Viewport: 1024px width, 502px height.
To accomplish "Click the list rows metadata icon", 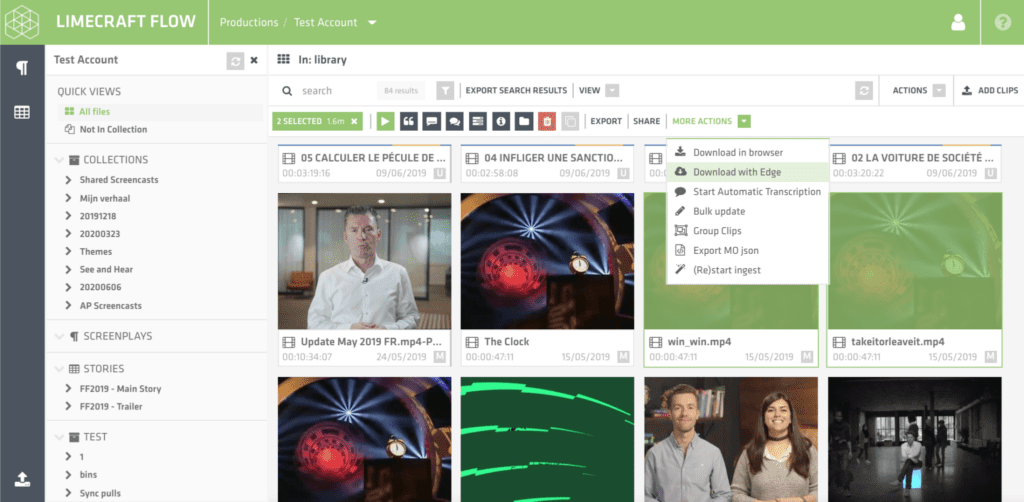I will point(478,121).
